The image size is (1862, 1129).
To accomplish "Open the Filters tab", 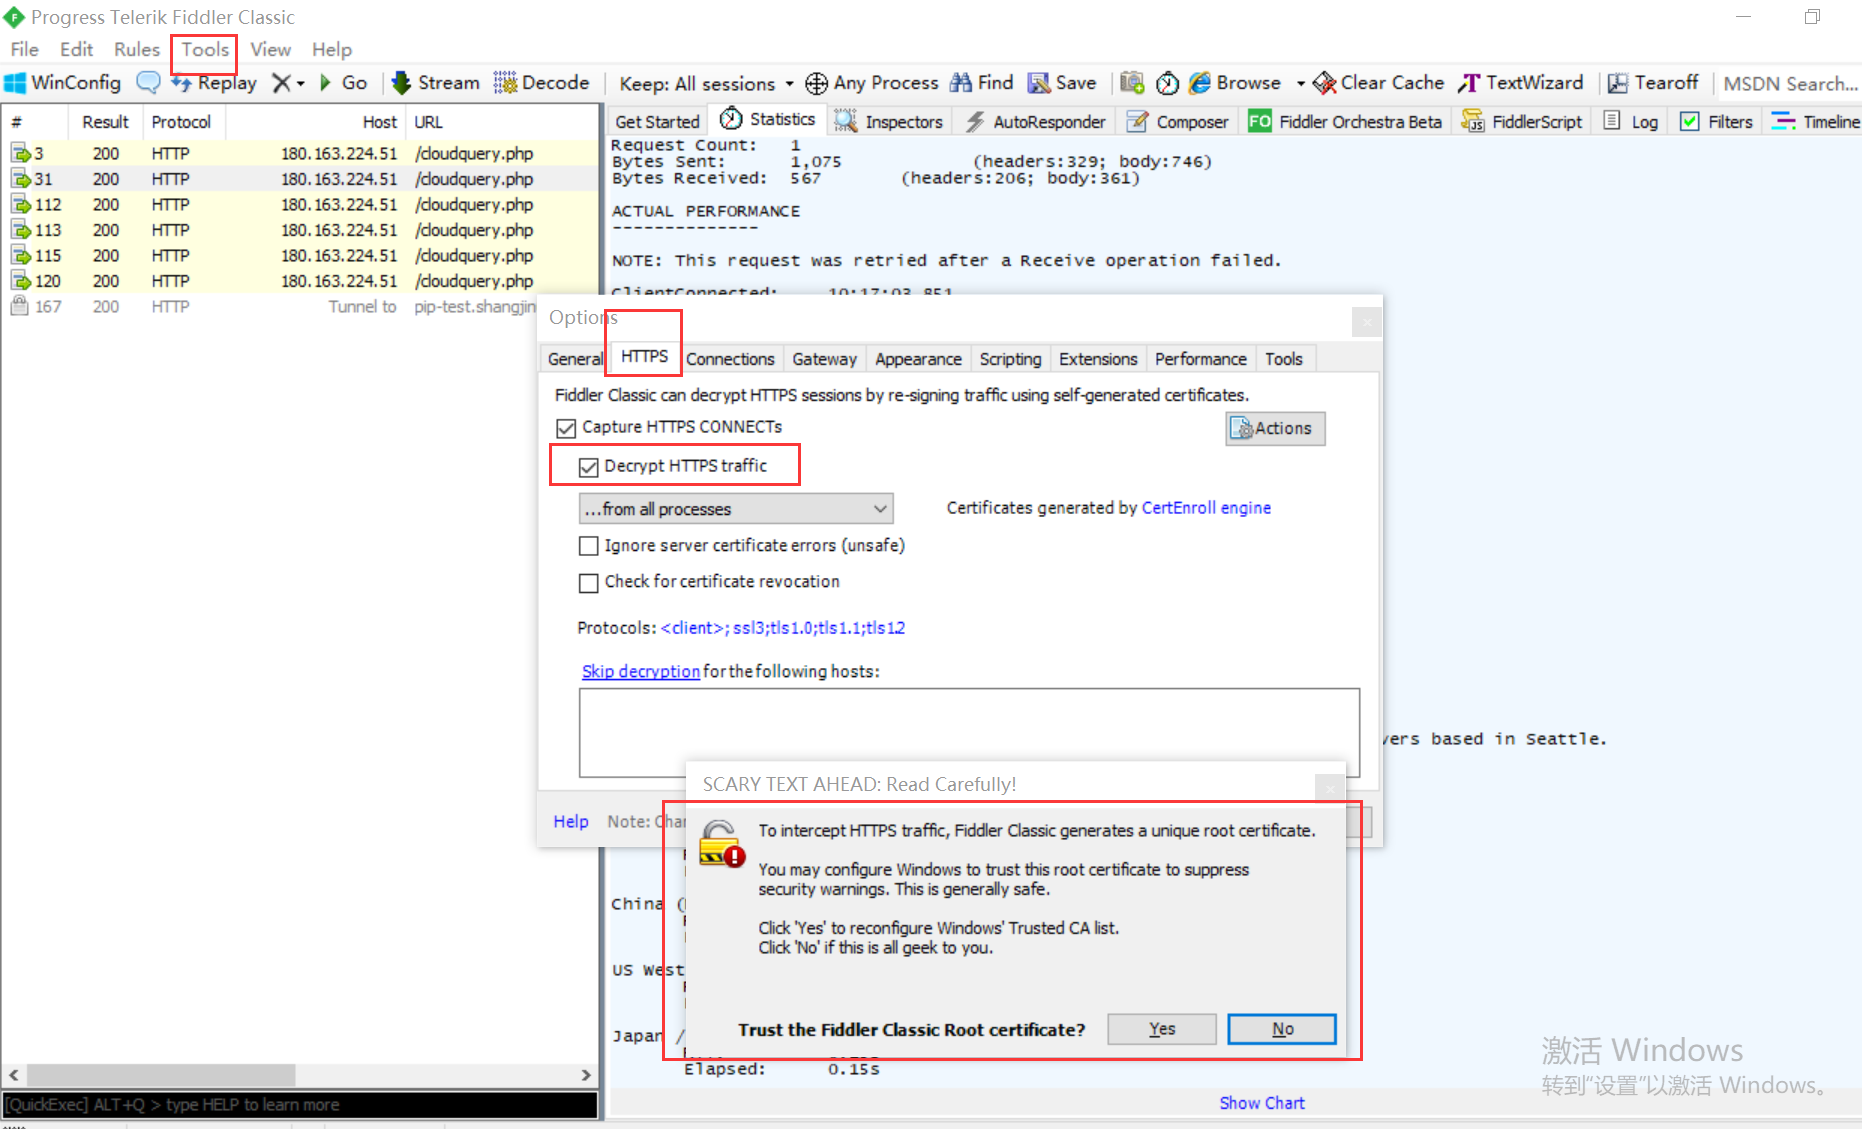I will pyautogui.click(x=1717, y=122).
